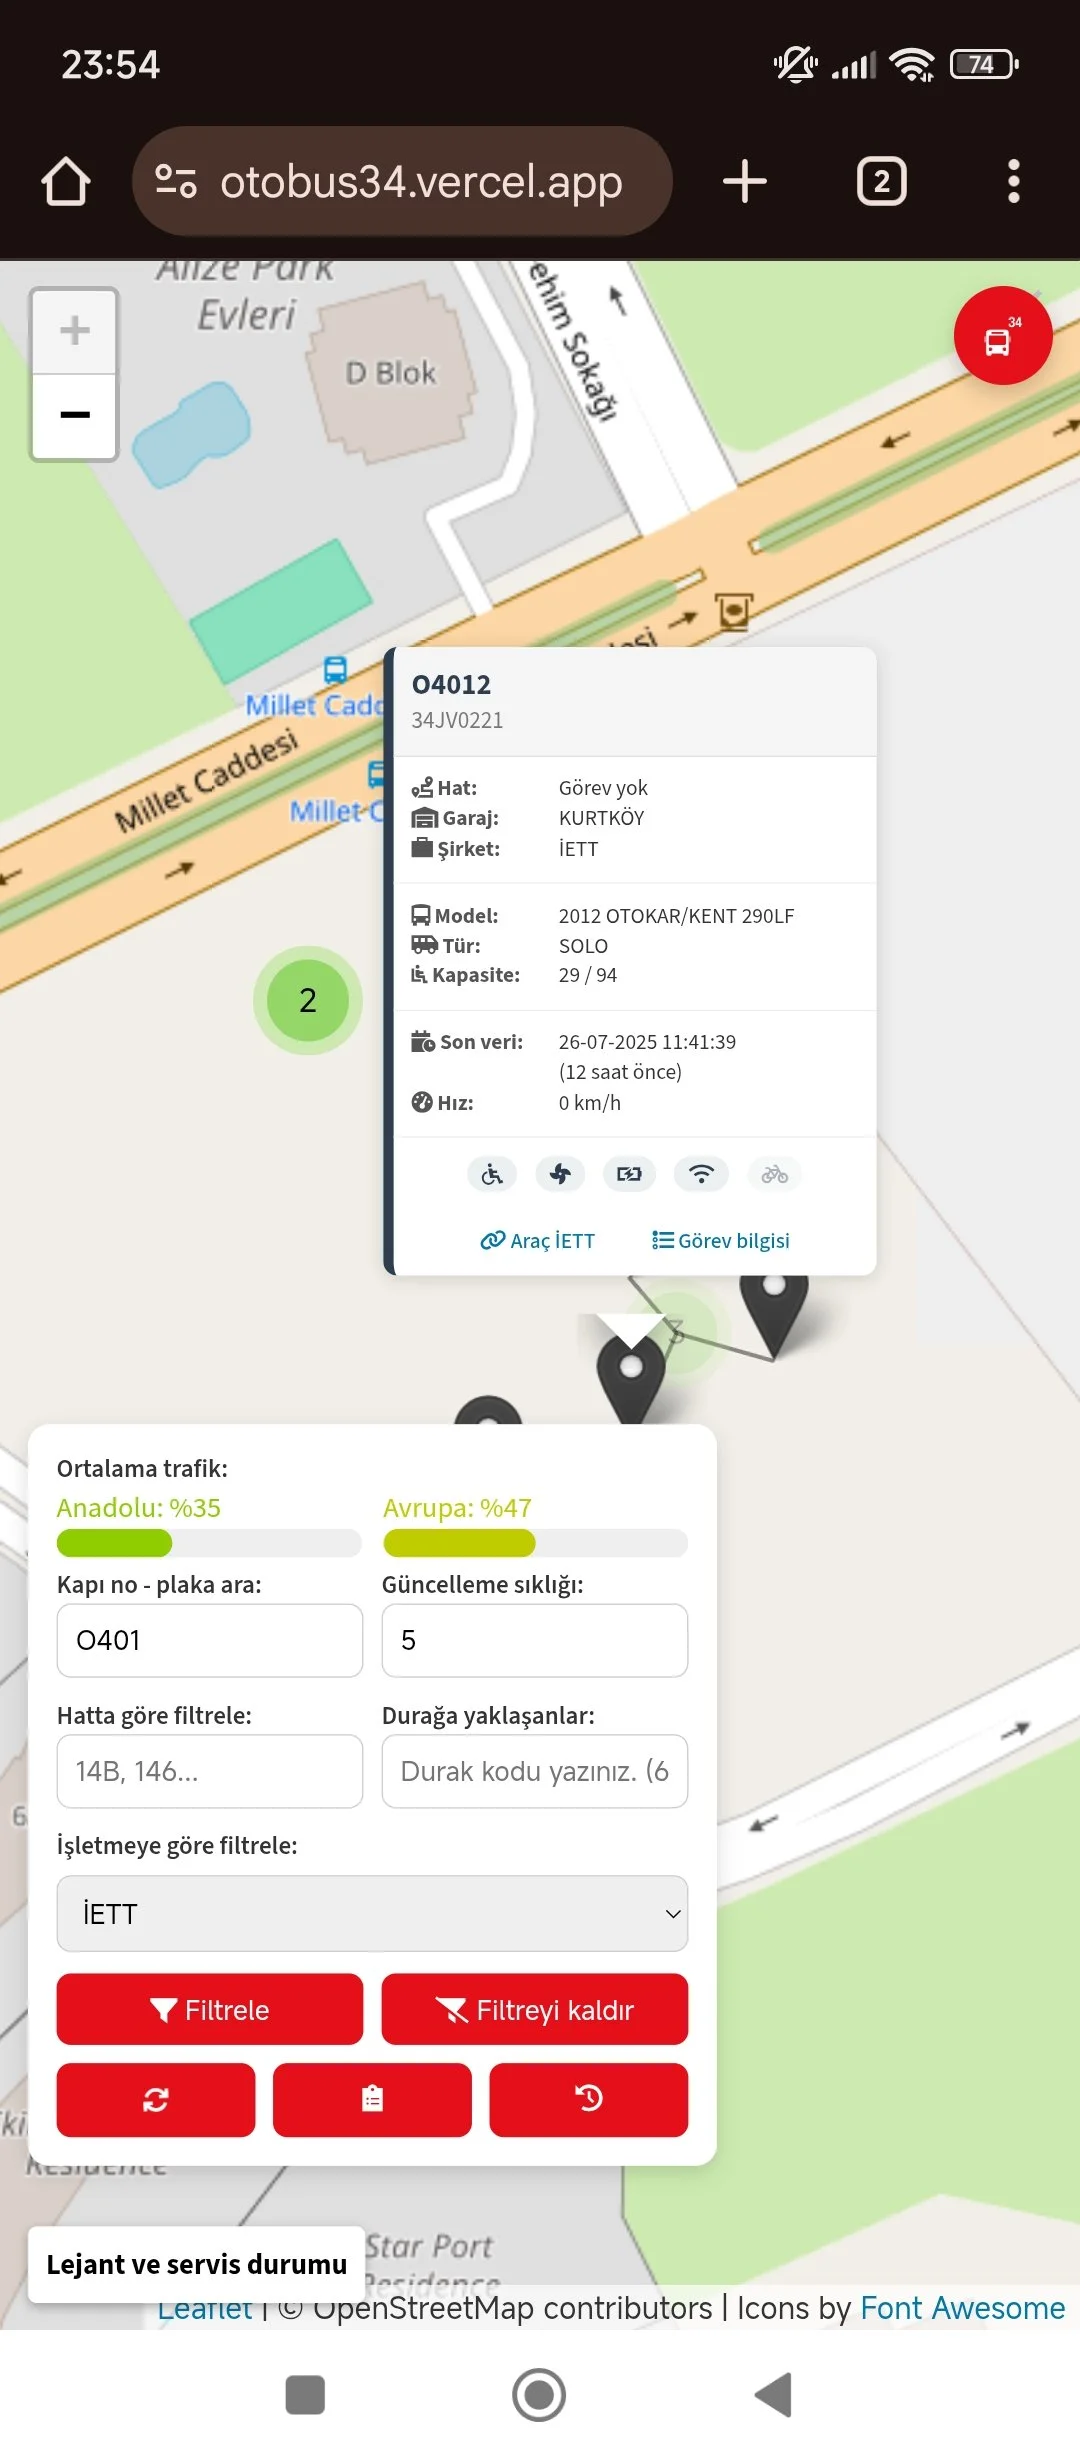Tap the Wi-Fi feature icon in popup
The height and width of the screenshot is (2460, 1080).
tap(701, 1174)
